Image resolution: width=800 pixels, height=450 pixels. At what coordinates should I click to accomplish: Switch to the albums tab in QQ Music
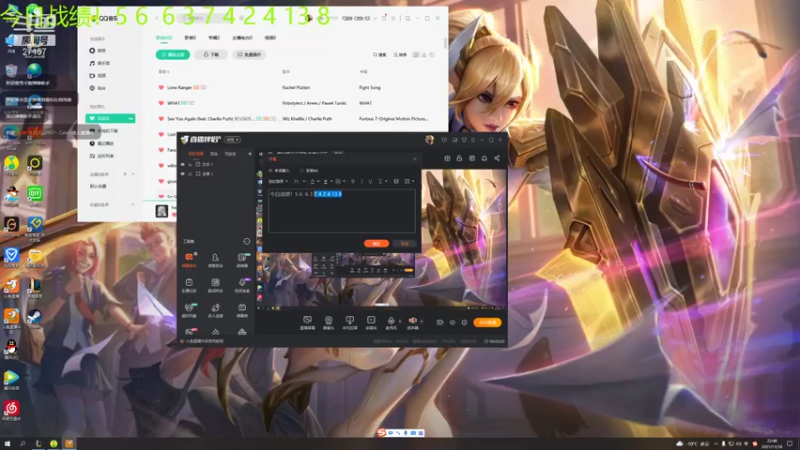[x=214, y=38]
